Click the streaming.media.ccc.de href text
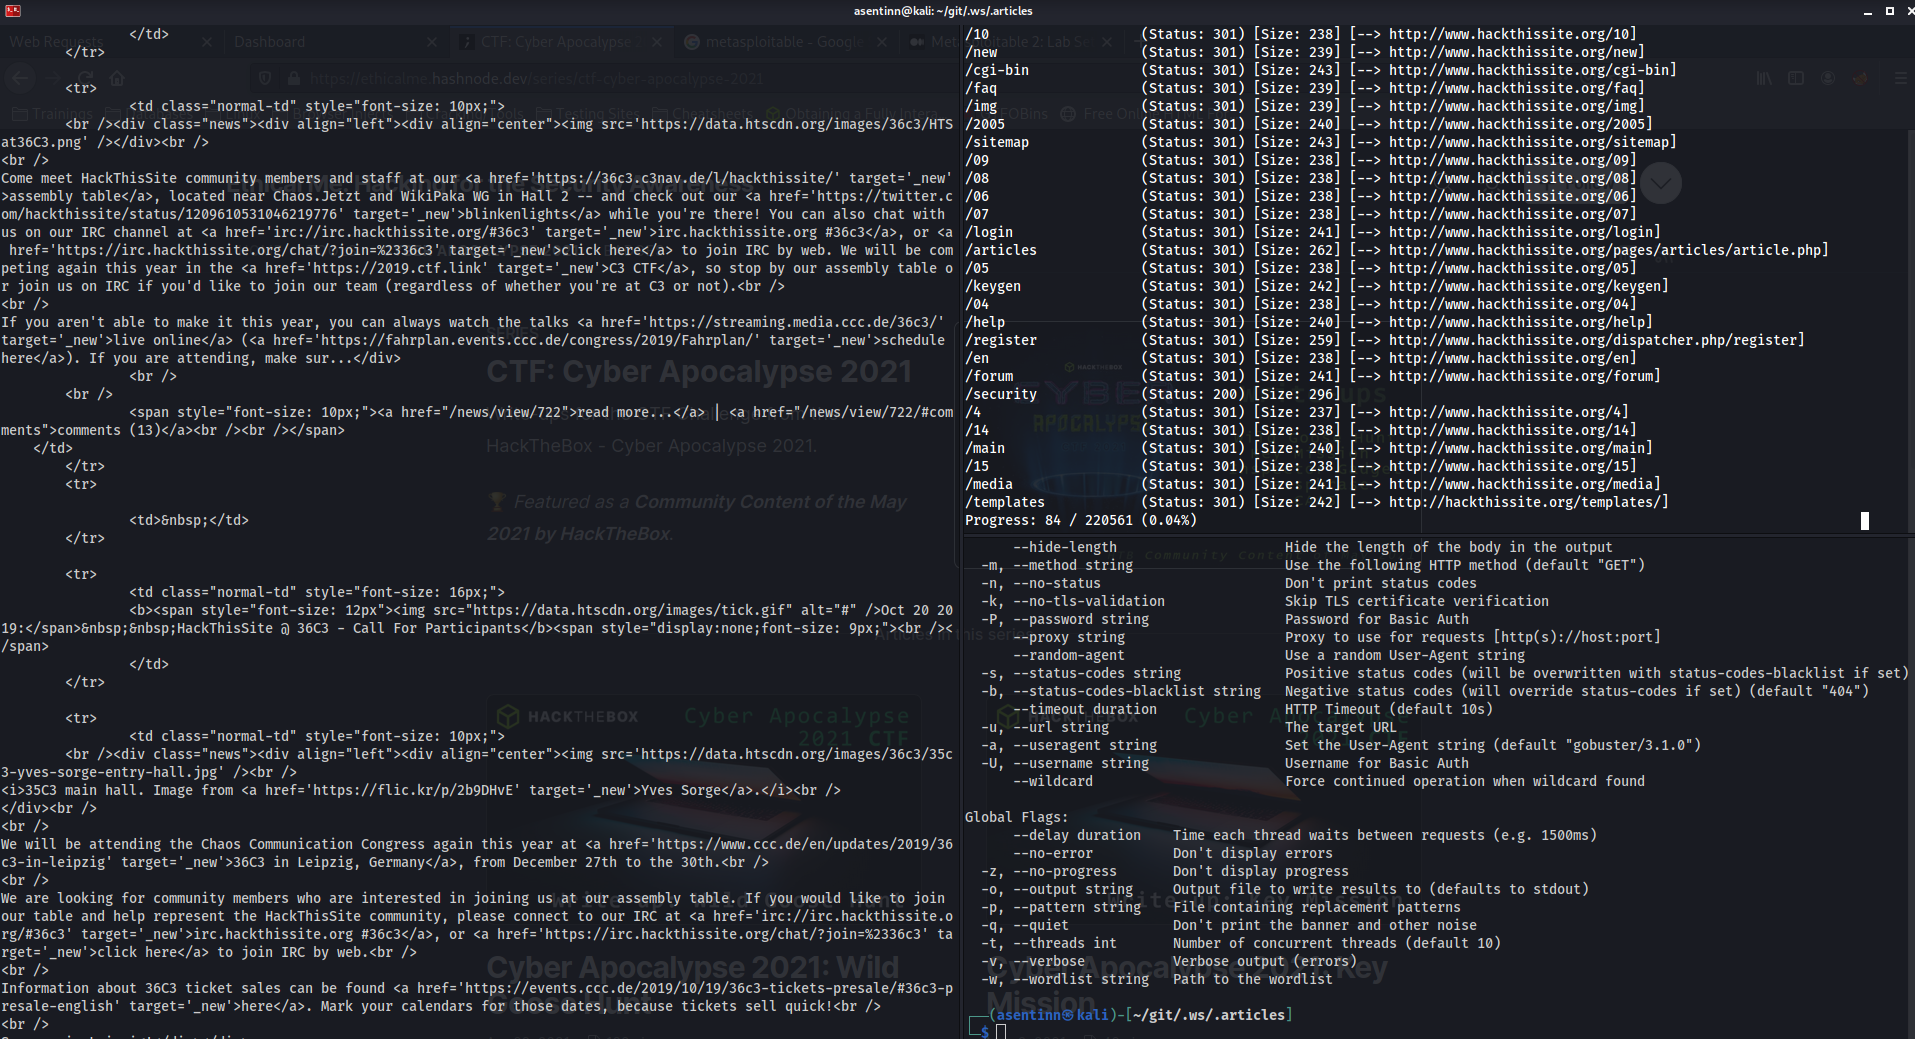1915x1039 pixels. [x=797, y=322]
